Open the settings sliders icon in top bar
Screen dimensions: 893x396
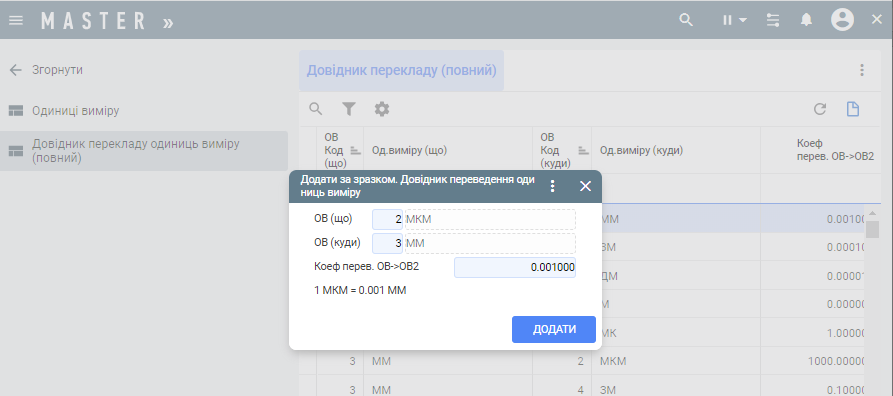pos(773,21)
